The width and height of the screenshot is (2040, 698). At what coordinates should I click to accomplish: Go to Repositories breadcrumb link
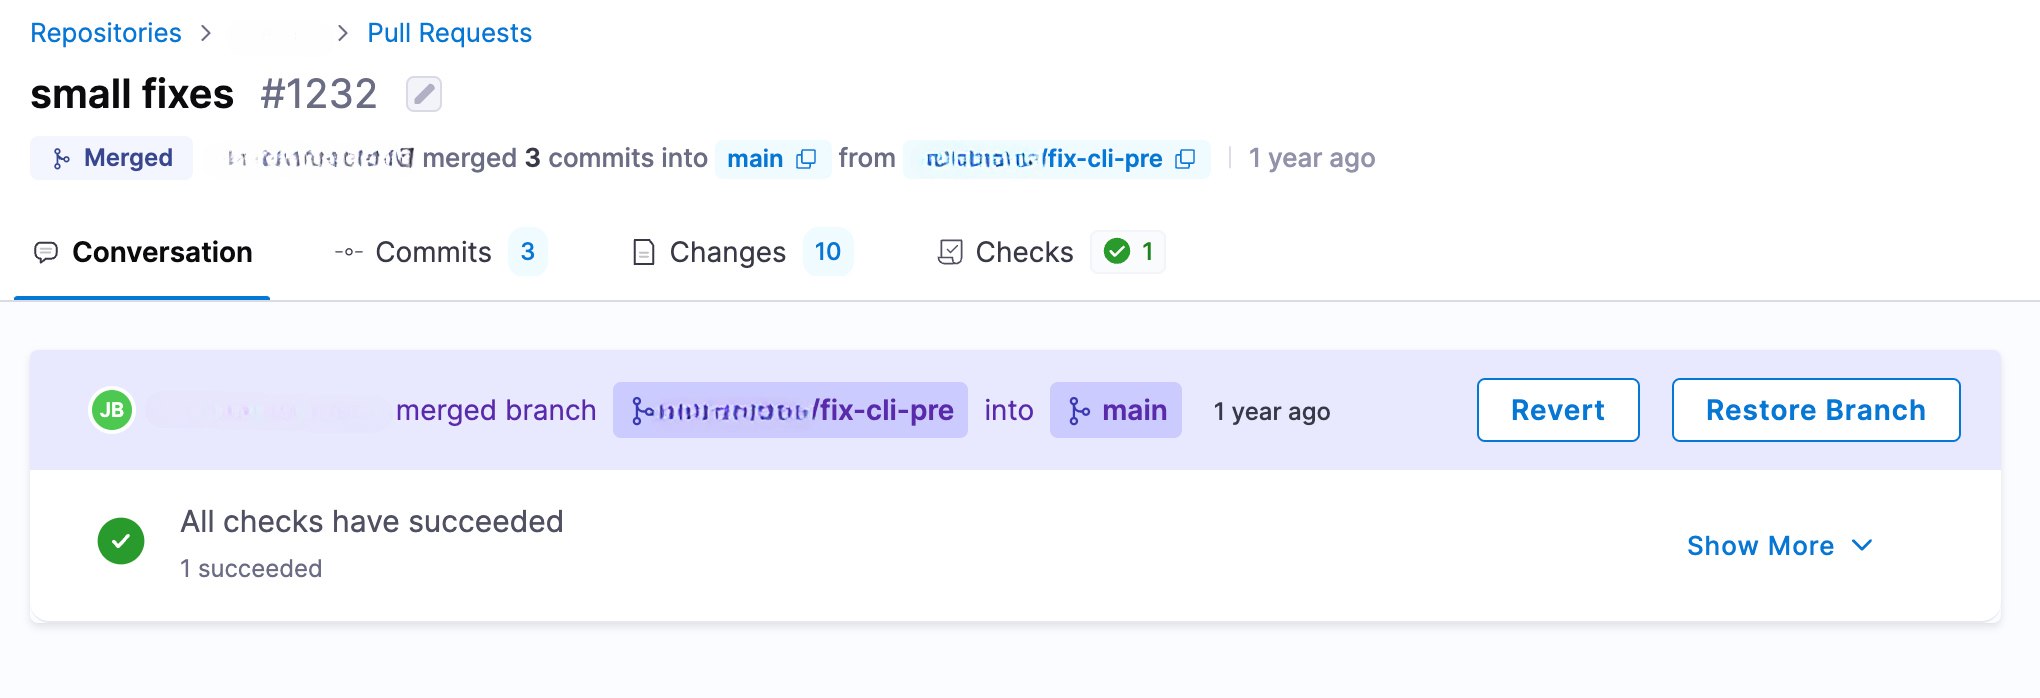click(x=106, y=33)
